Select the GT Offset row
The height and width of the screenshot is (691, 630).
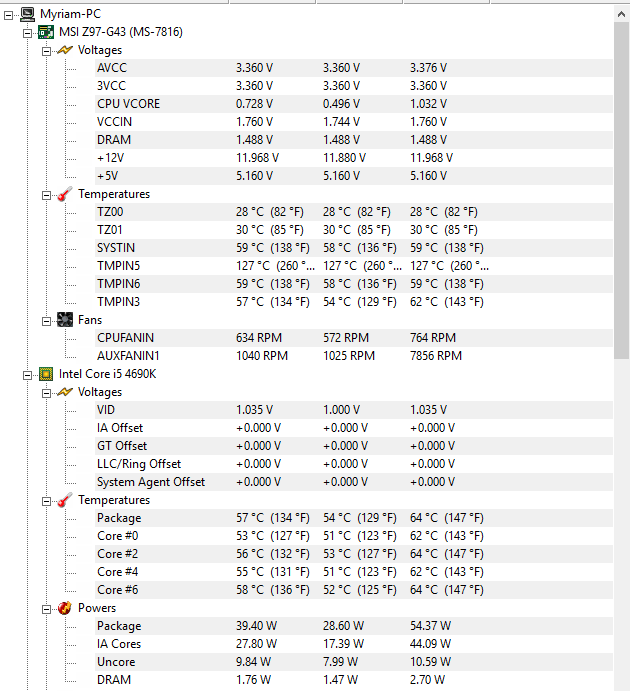354,446
